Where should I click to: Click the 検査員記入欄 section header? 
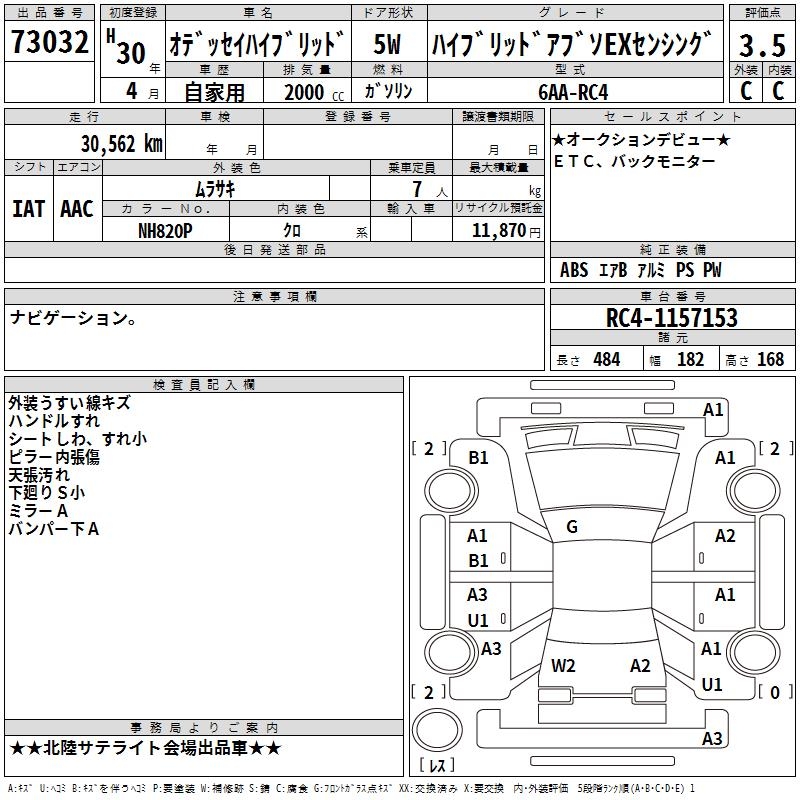[204, 385]
